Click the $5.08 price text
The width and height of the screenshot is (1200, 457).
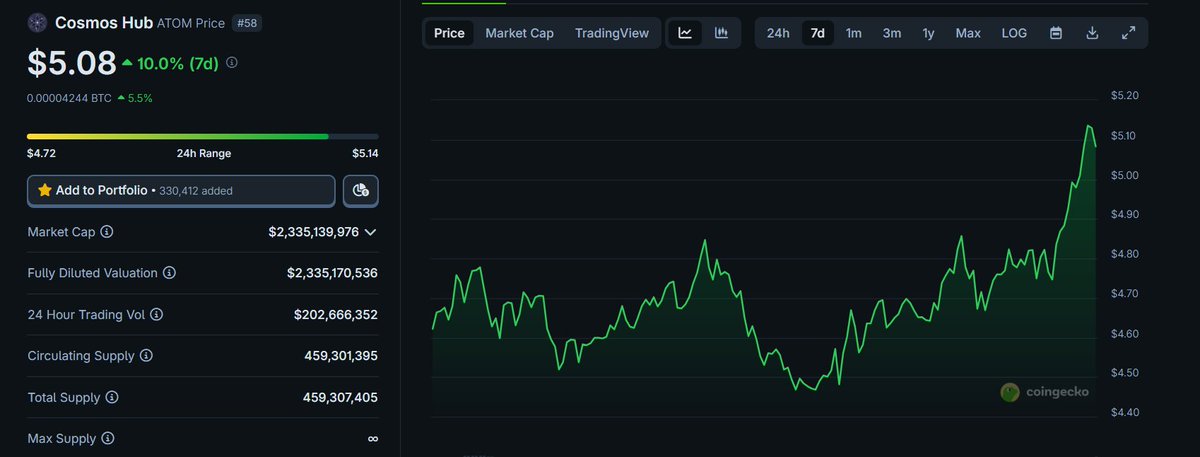tap(72, 63)
